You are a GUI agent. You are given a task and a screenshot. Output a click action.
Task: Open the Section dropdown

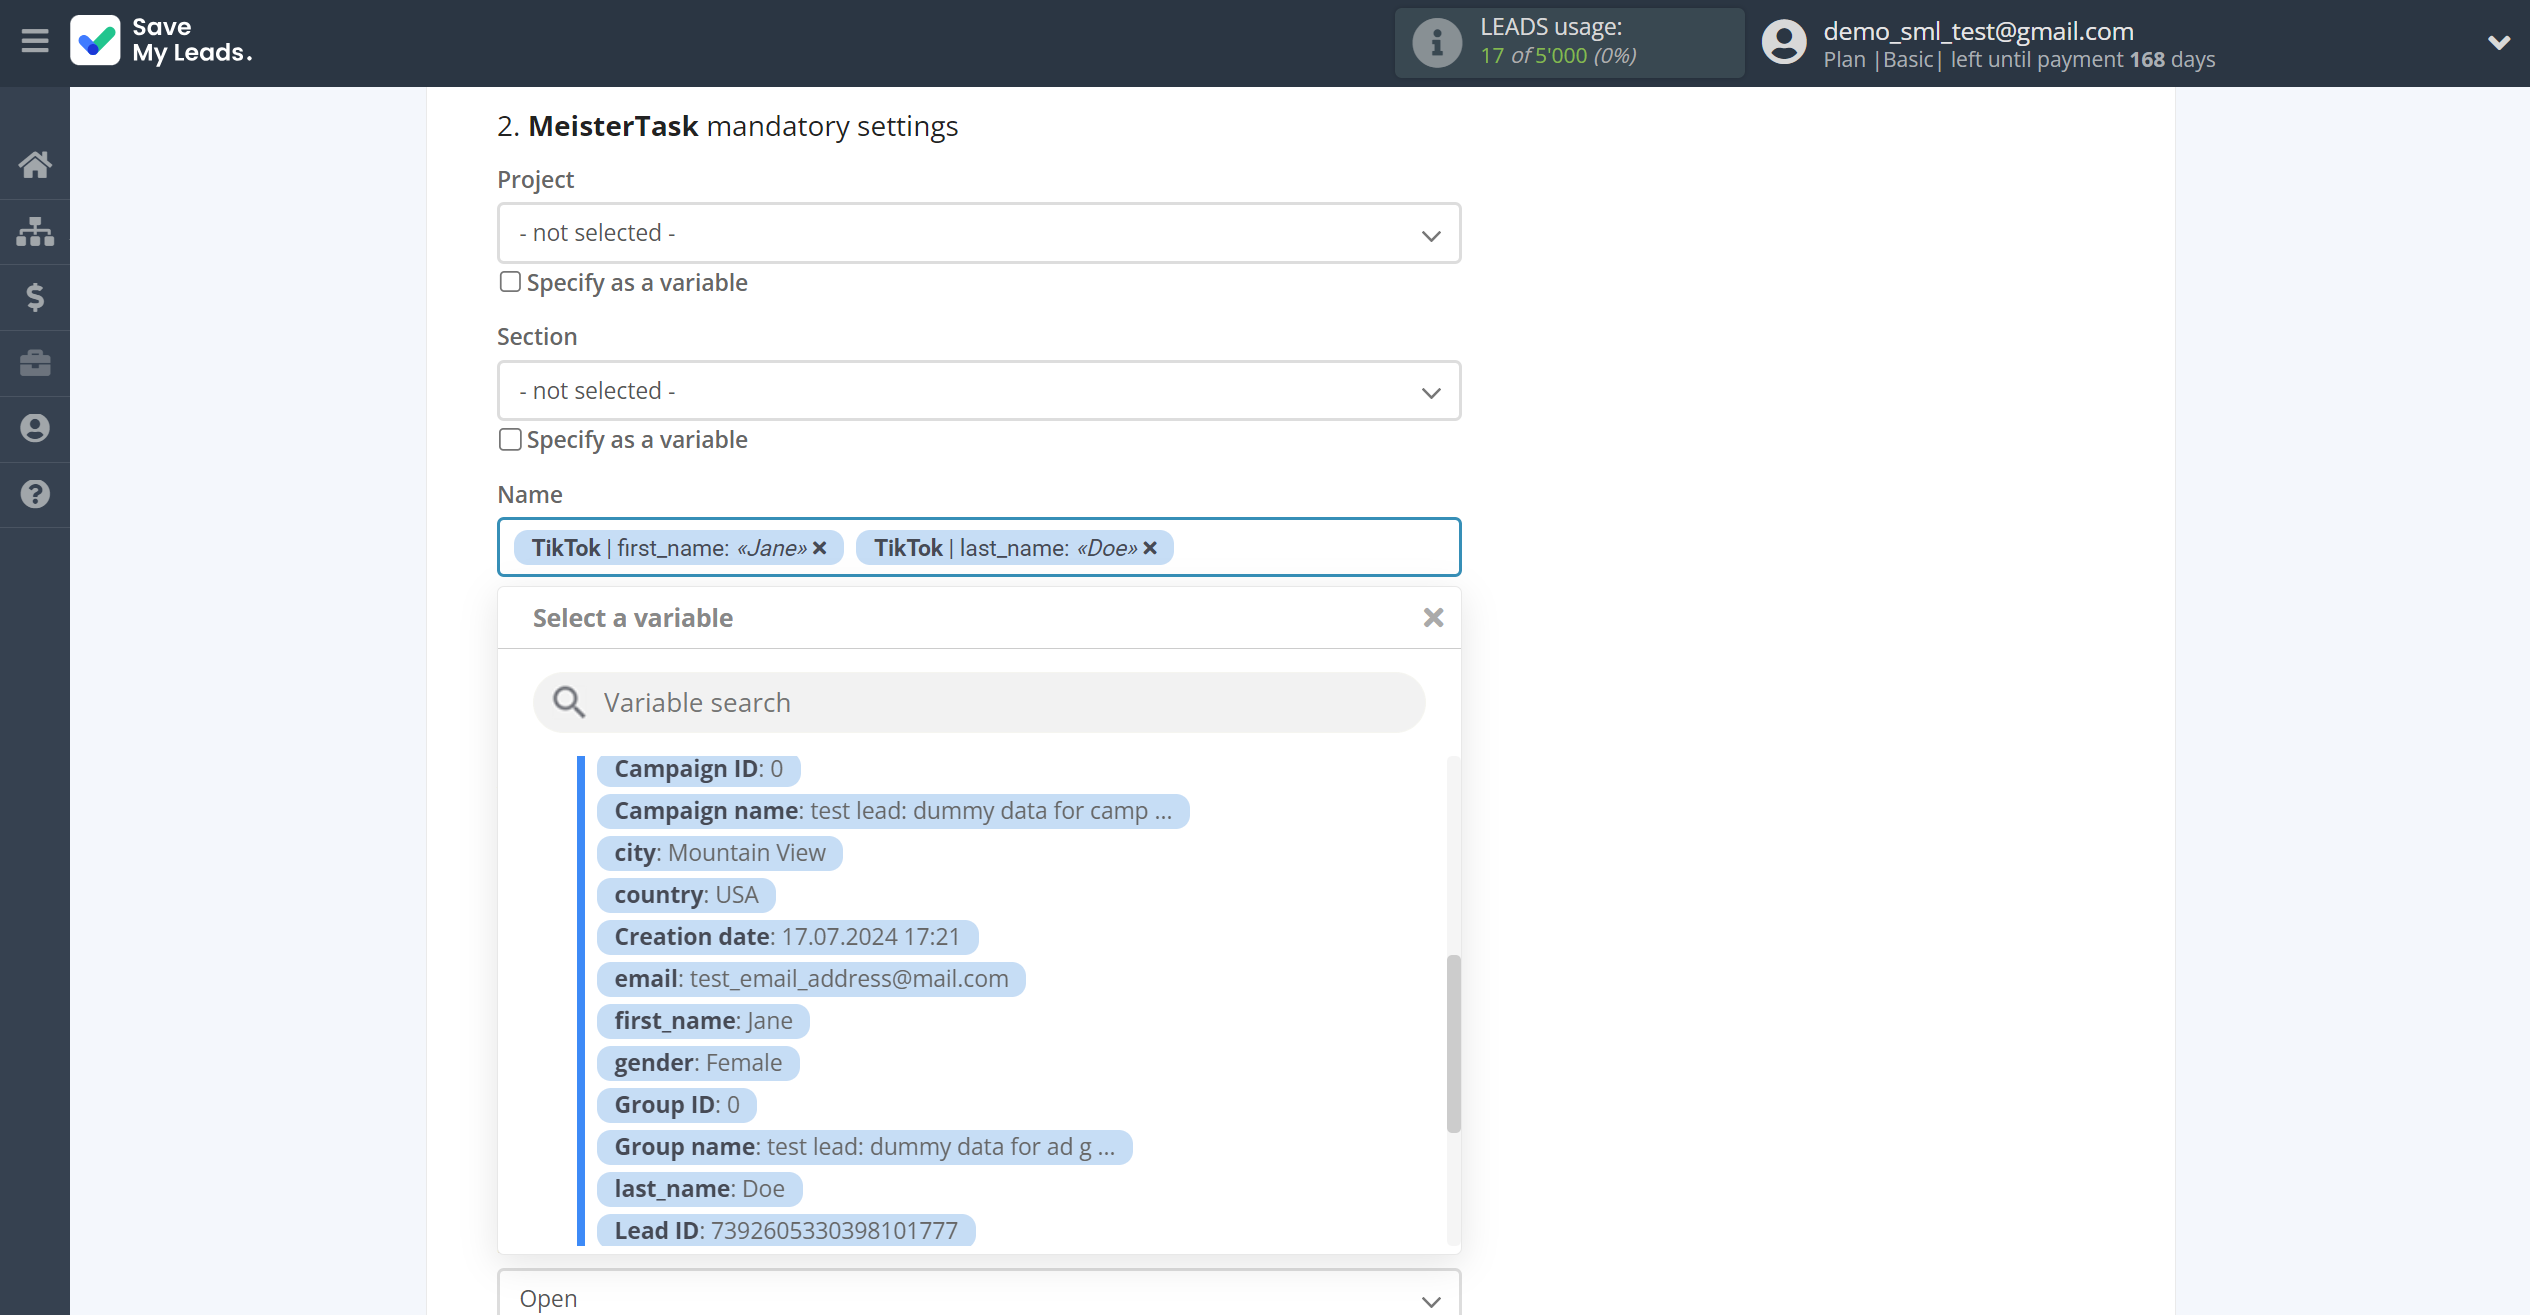click(979, 391)
